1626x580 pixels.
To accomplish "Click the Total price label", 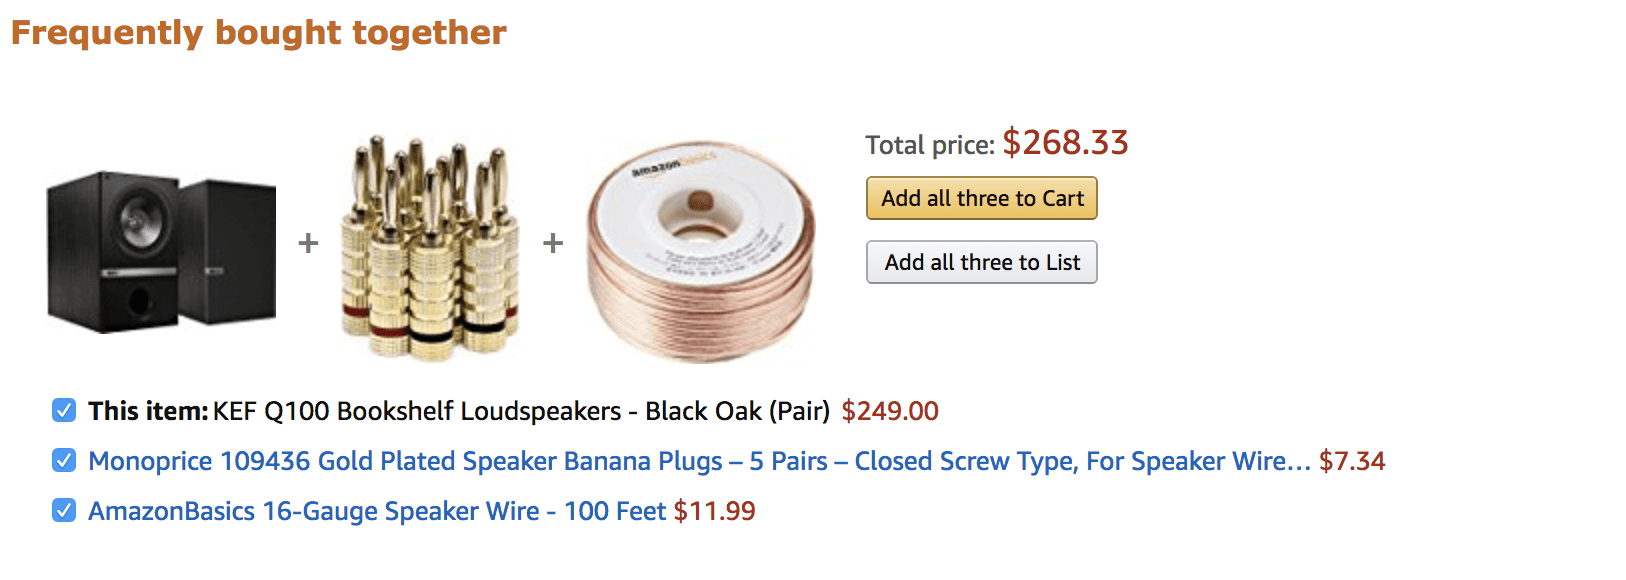I will click(930, 146).
